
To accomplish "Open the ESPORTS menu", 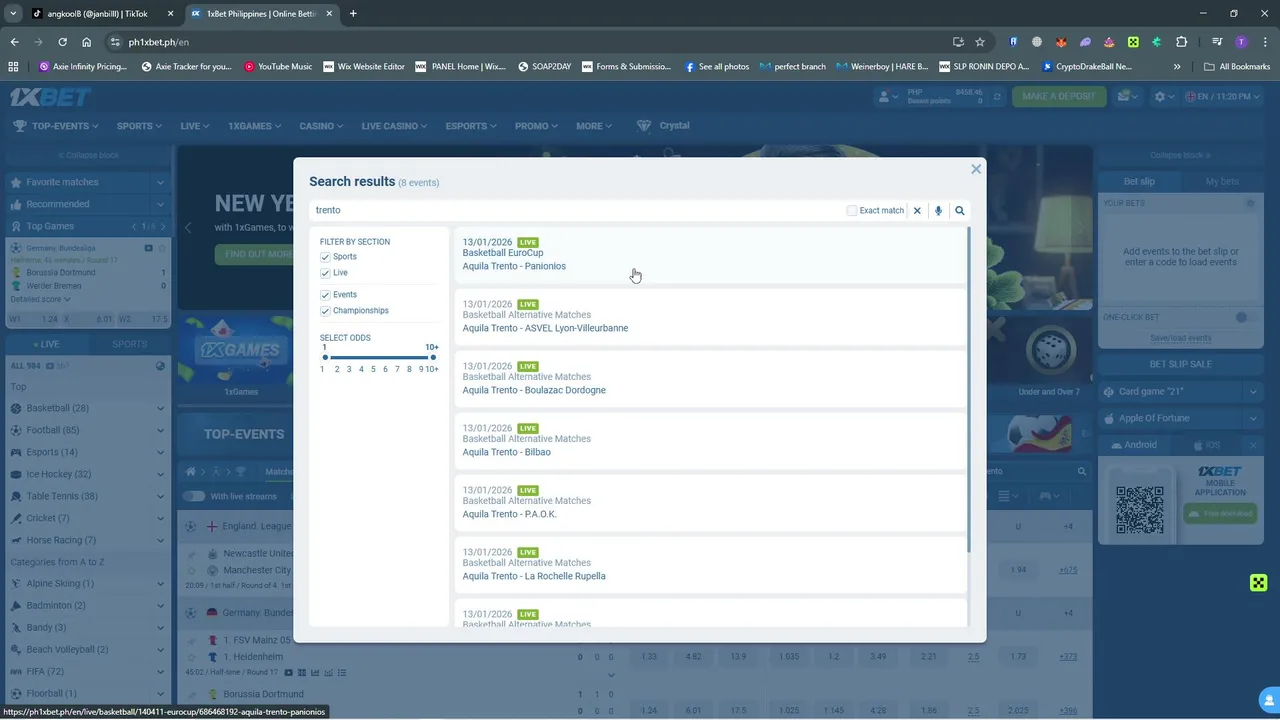I will pos(471,126).
